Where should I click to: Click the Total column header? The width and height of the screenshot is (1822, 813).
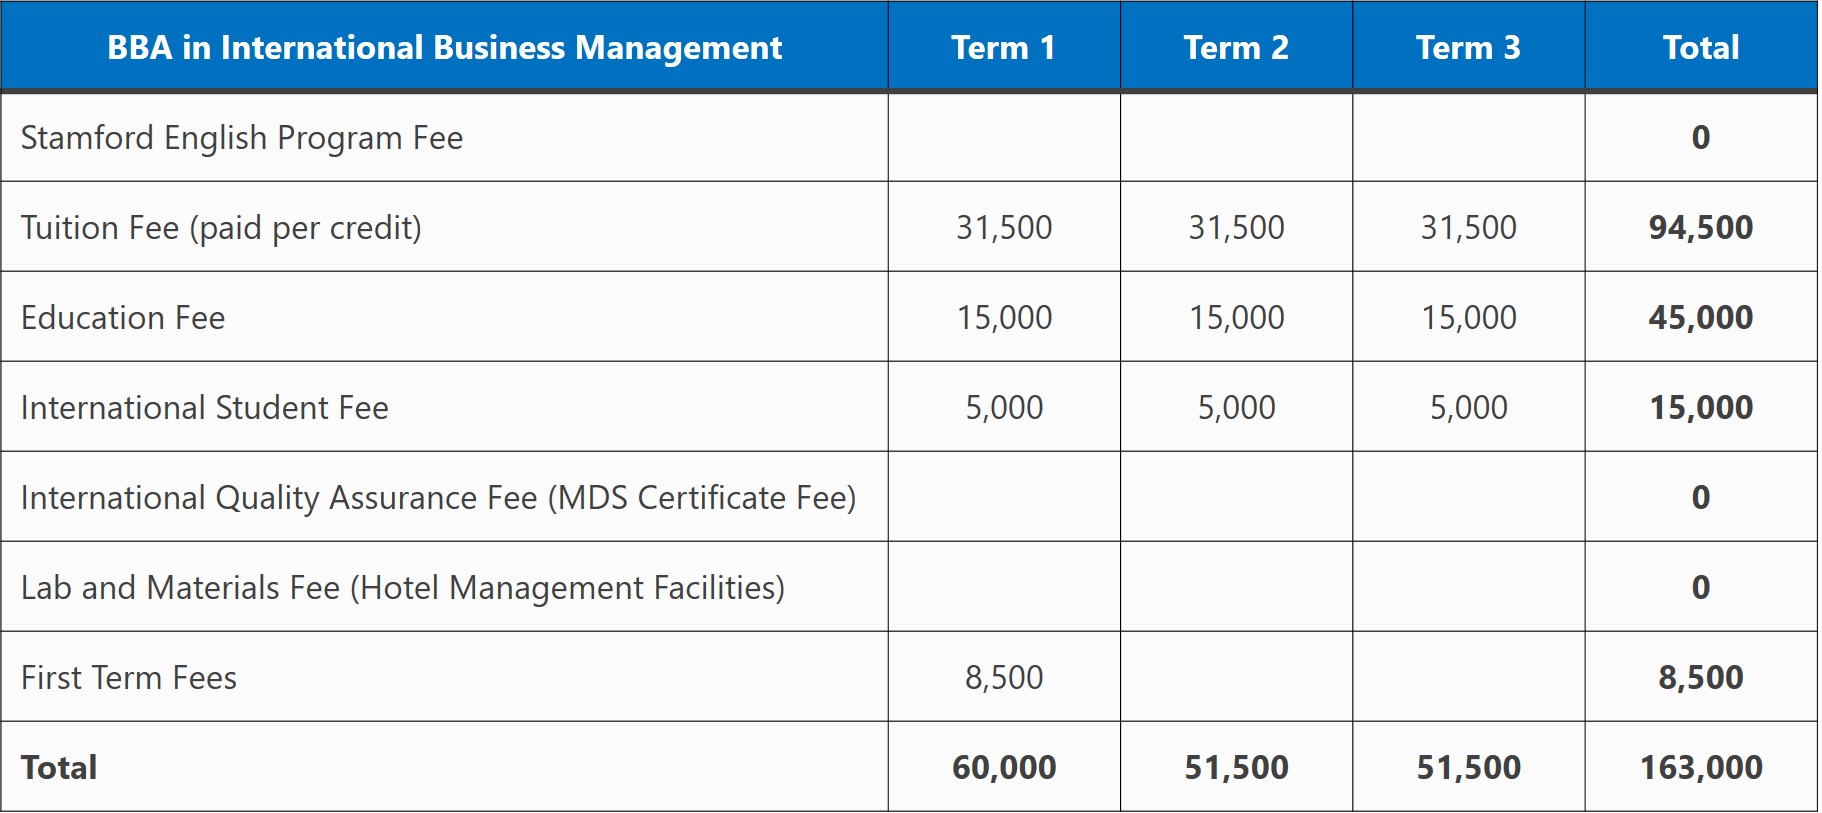1700,47
